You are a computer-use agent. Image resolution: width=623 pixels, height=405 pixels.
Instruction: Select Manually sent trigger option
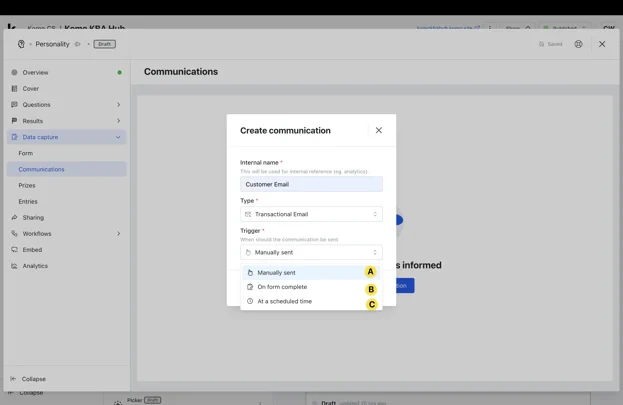311,273
